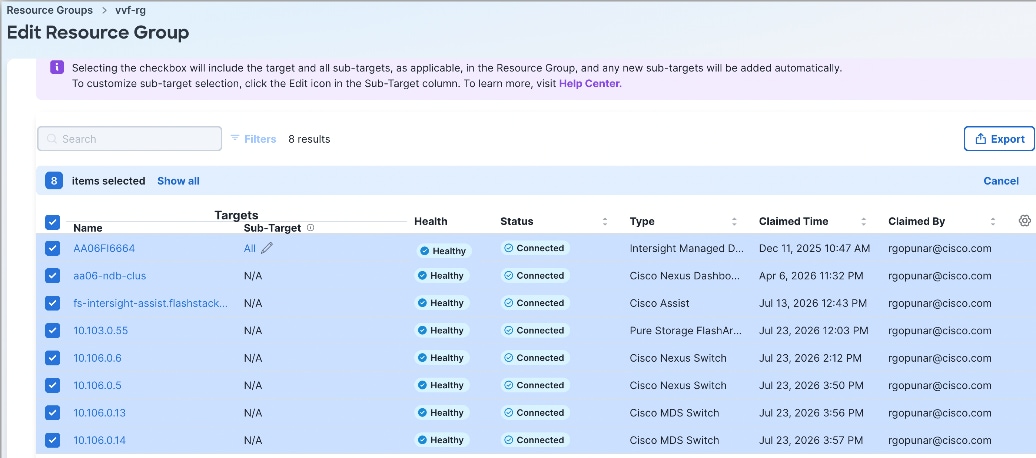The height and width of the screenshot is (458, 1036).
Task: Toggle the select-all header checkbox
Action: [x=52, y=222]
